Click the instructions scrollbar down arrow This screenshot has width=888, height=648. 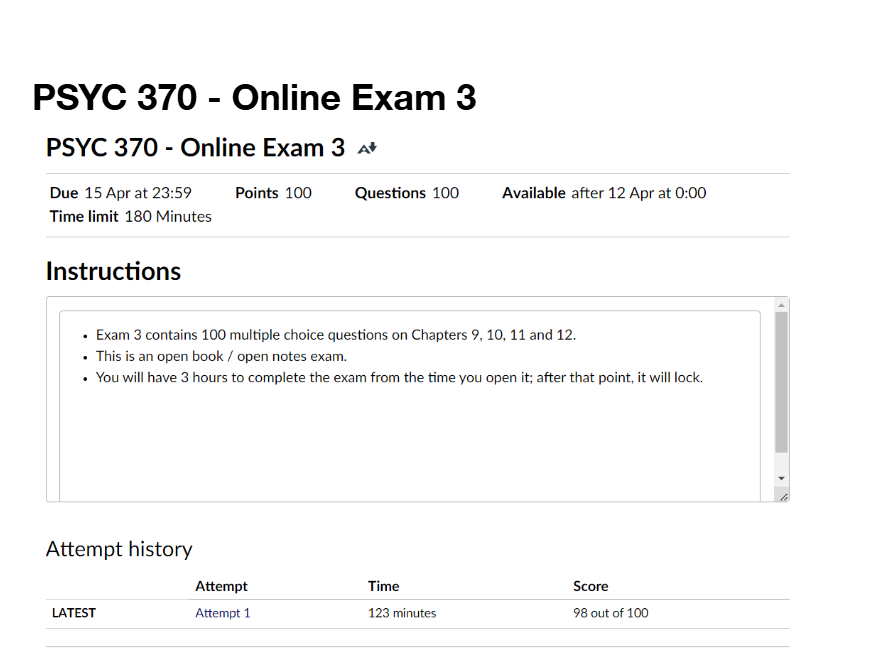[x=782, y=479]
